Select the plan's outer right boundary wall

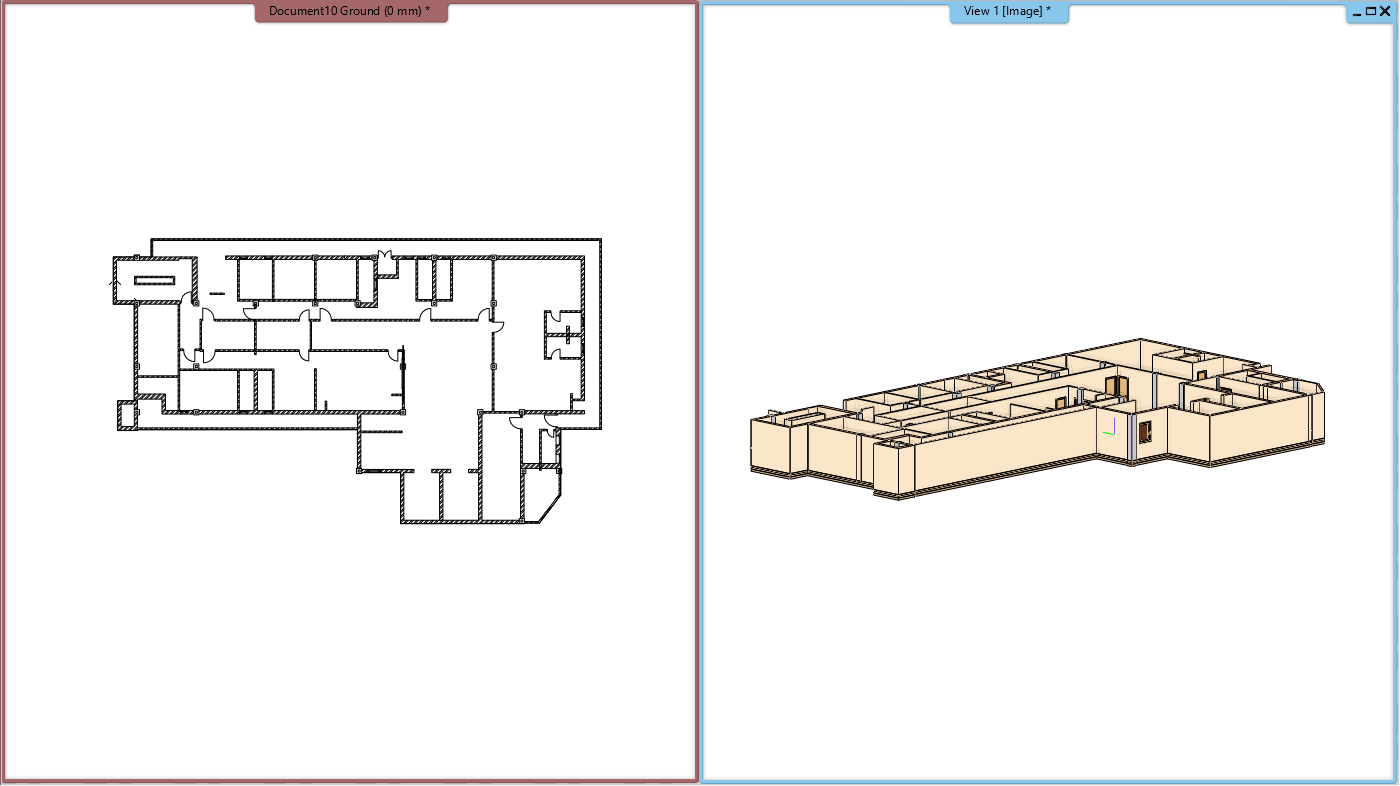click(600, 335)
